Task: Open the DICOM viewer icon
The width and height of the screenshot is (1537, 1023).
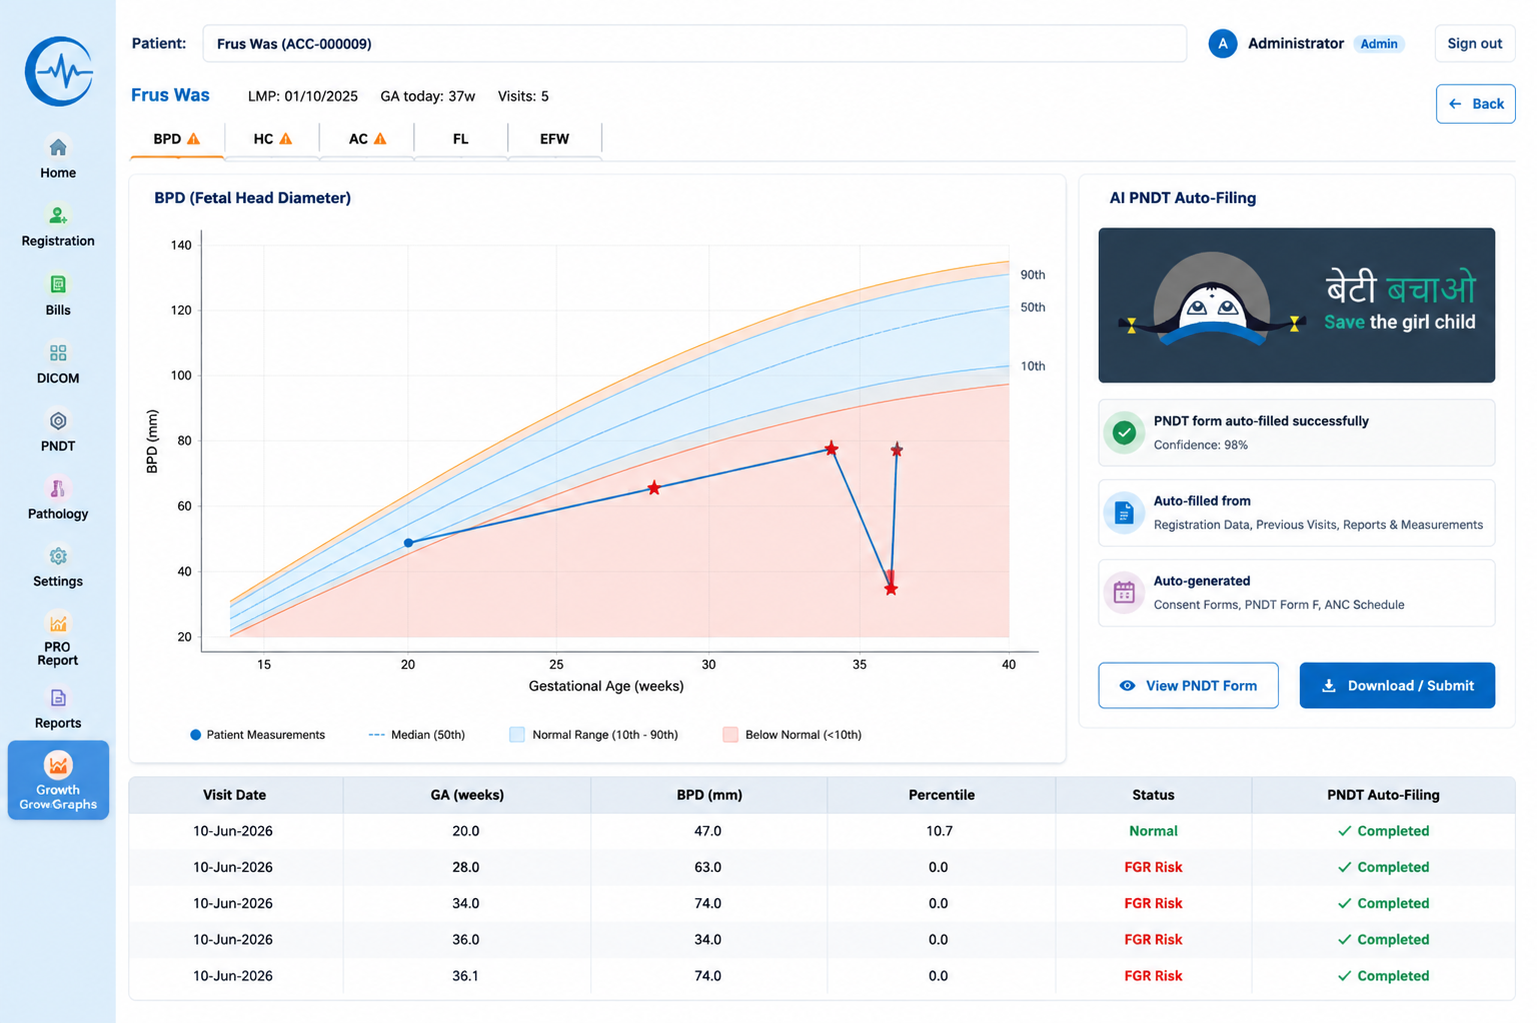Action: click(x=58, y=353)
